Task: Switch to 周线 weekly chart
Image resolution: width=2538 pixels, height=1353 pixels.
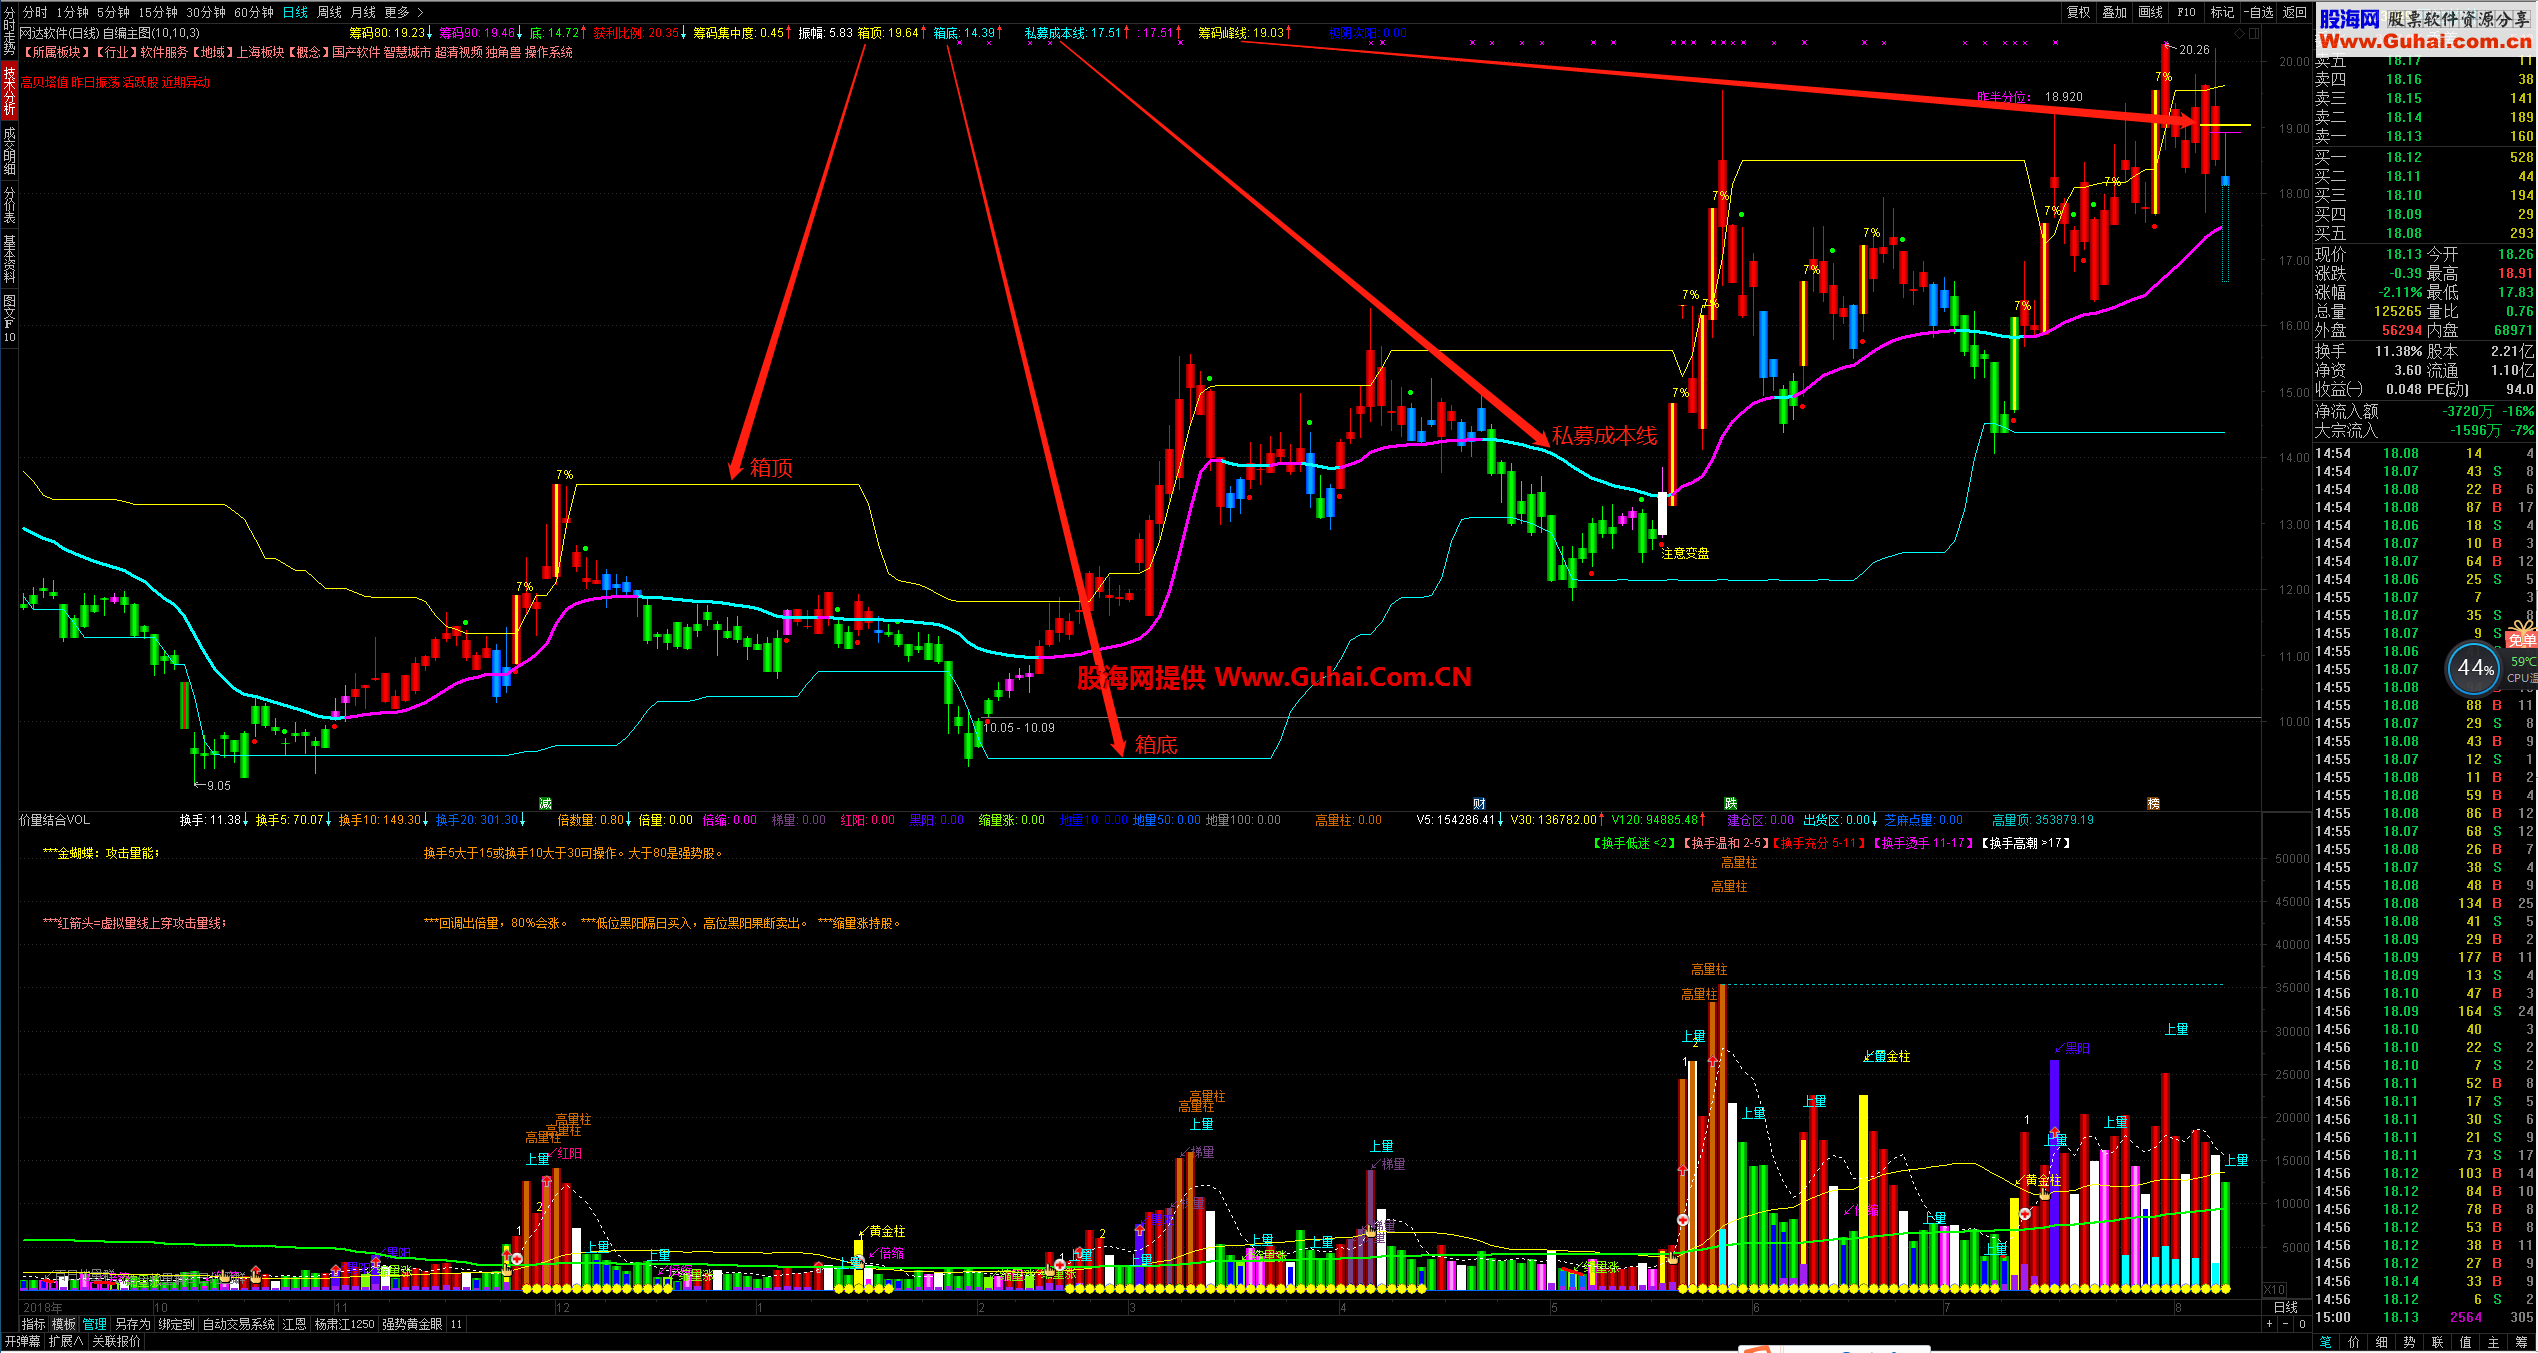Action: tap(329, 12)
